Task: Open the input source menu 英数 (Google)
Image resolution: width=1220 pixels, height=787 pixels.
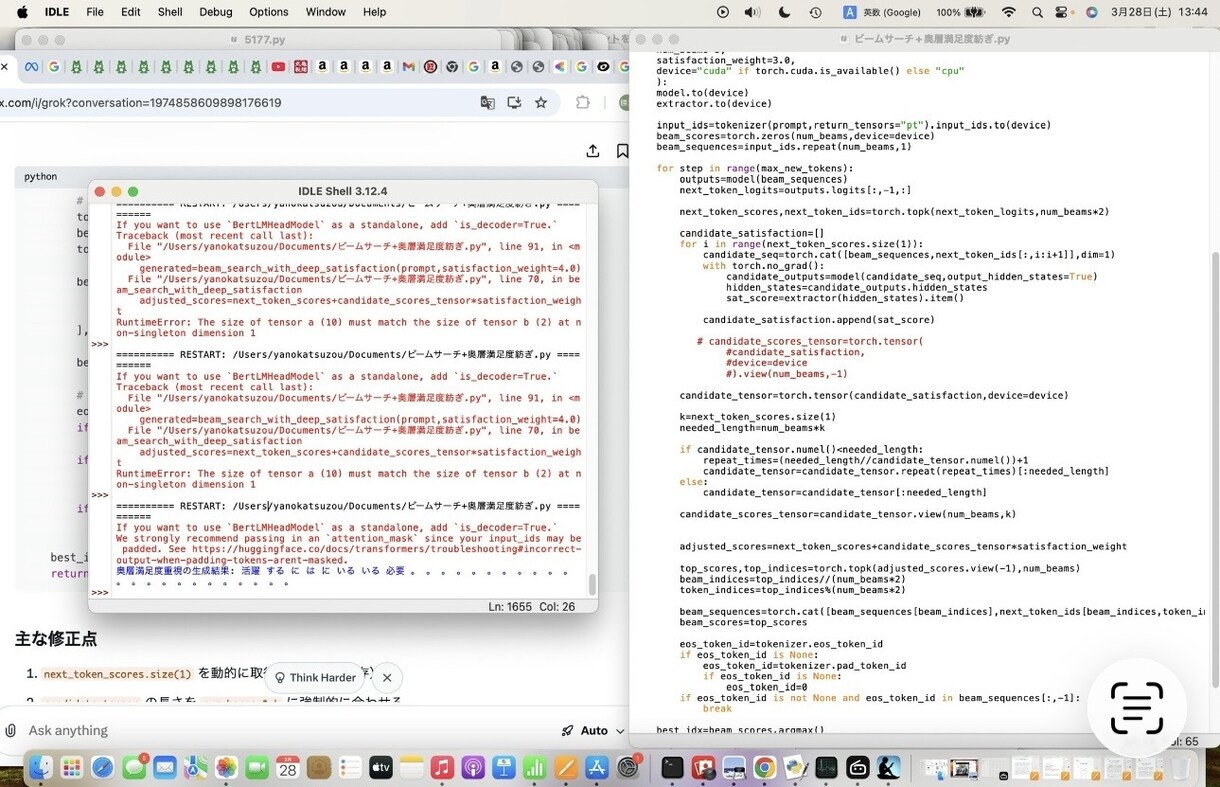Action: [x=881, y=12]
